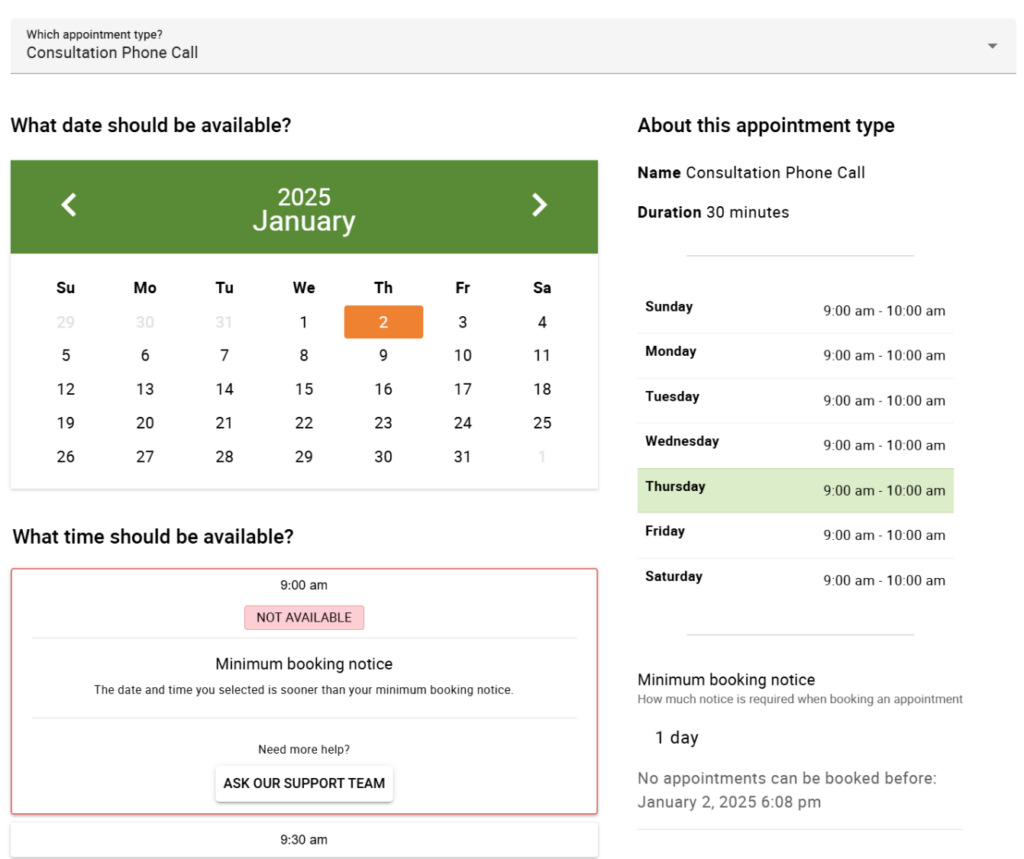Click the Tuesday availability row
The width and height of the screenshot is (1024, 859).
coord(795,400)
